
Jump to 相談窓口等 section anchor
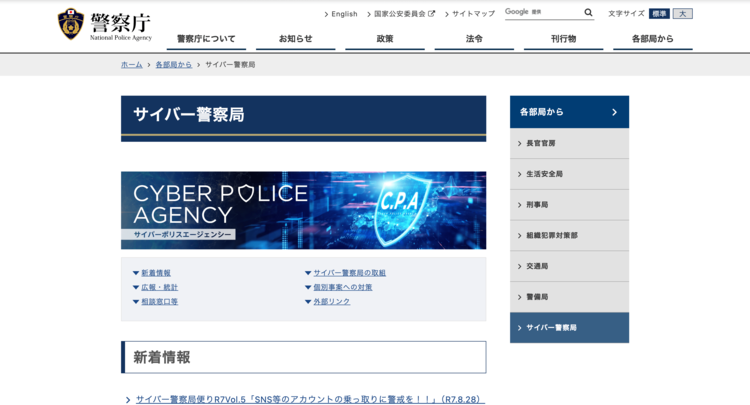pos(159,302)
